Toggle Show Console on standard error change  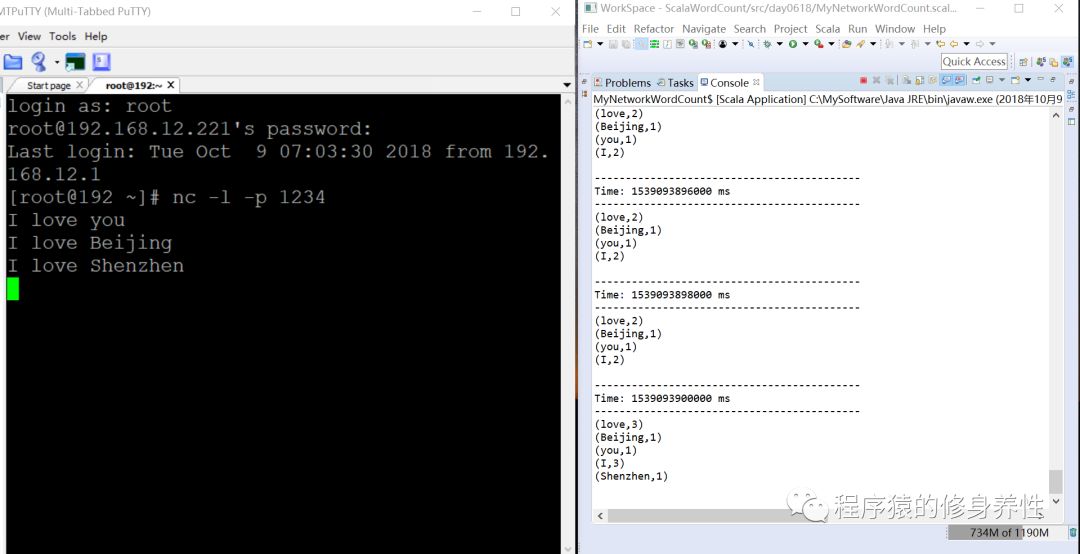coord(959,81)
